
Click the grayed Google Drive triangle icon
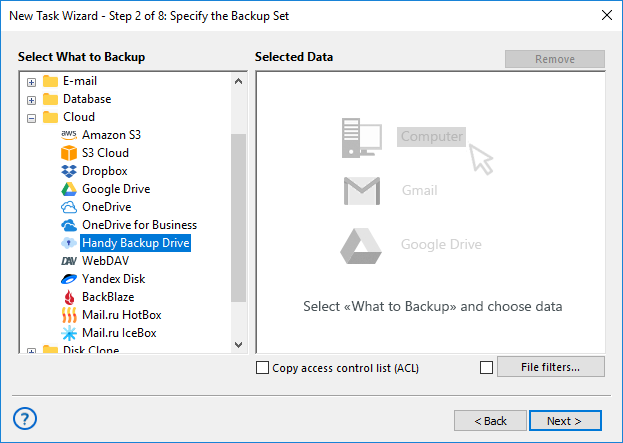tap(361, 246)
